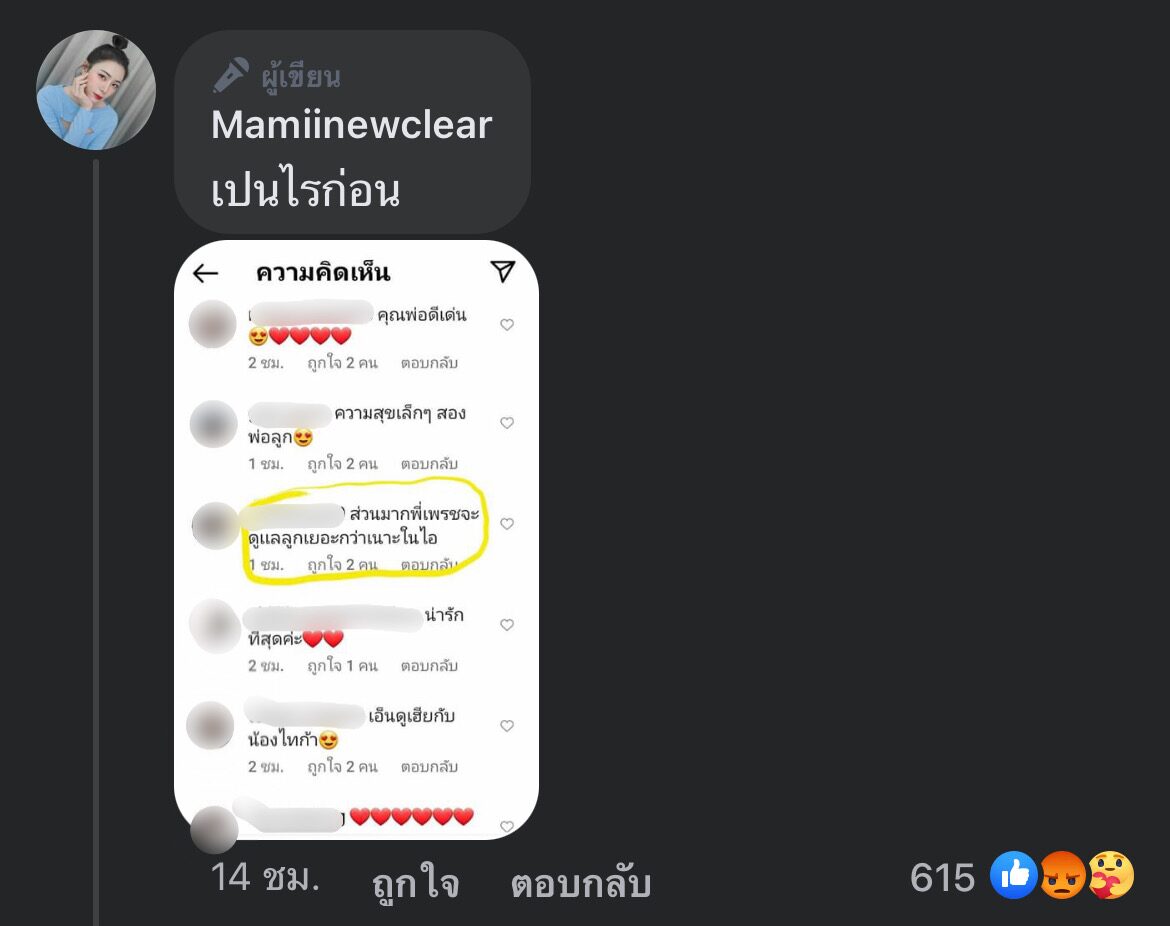The width and height of the screenshot is (1170, 926).
Task: Tap the heart beside the เอ็นดูเฮียกับ comment
Action: [507, 725]
